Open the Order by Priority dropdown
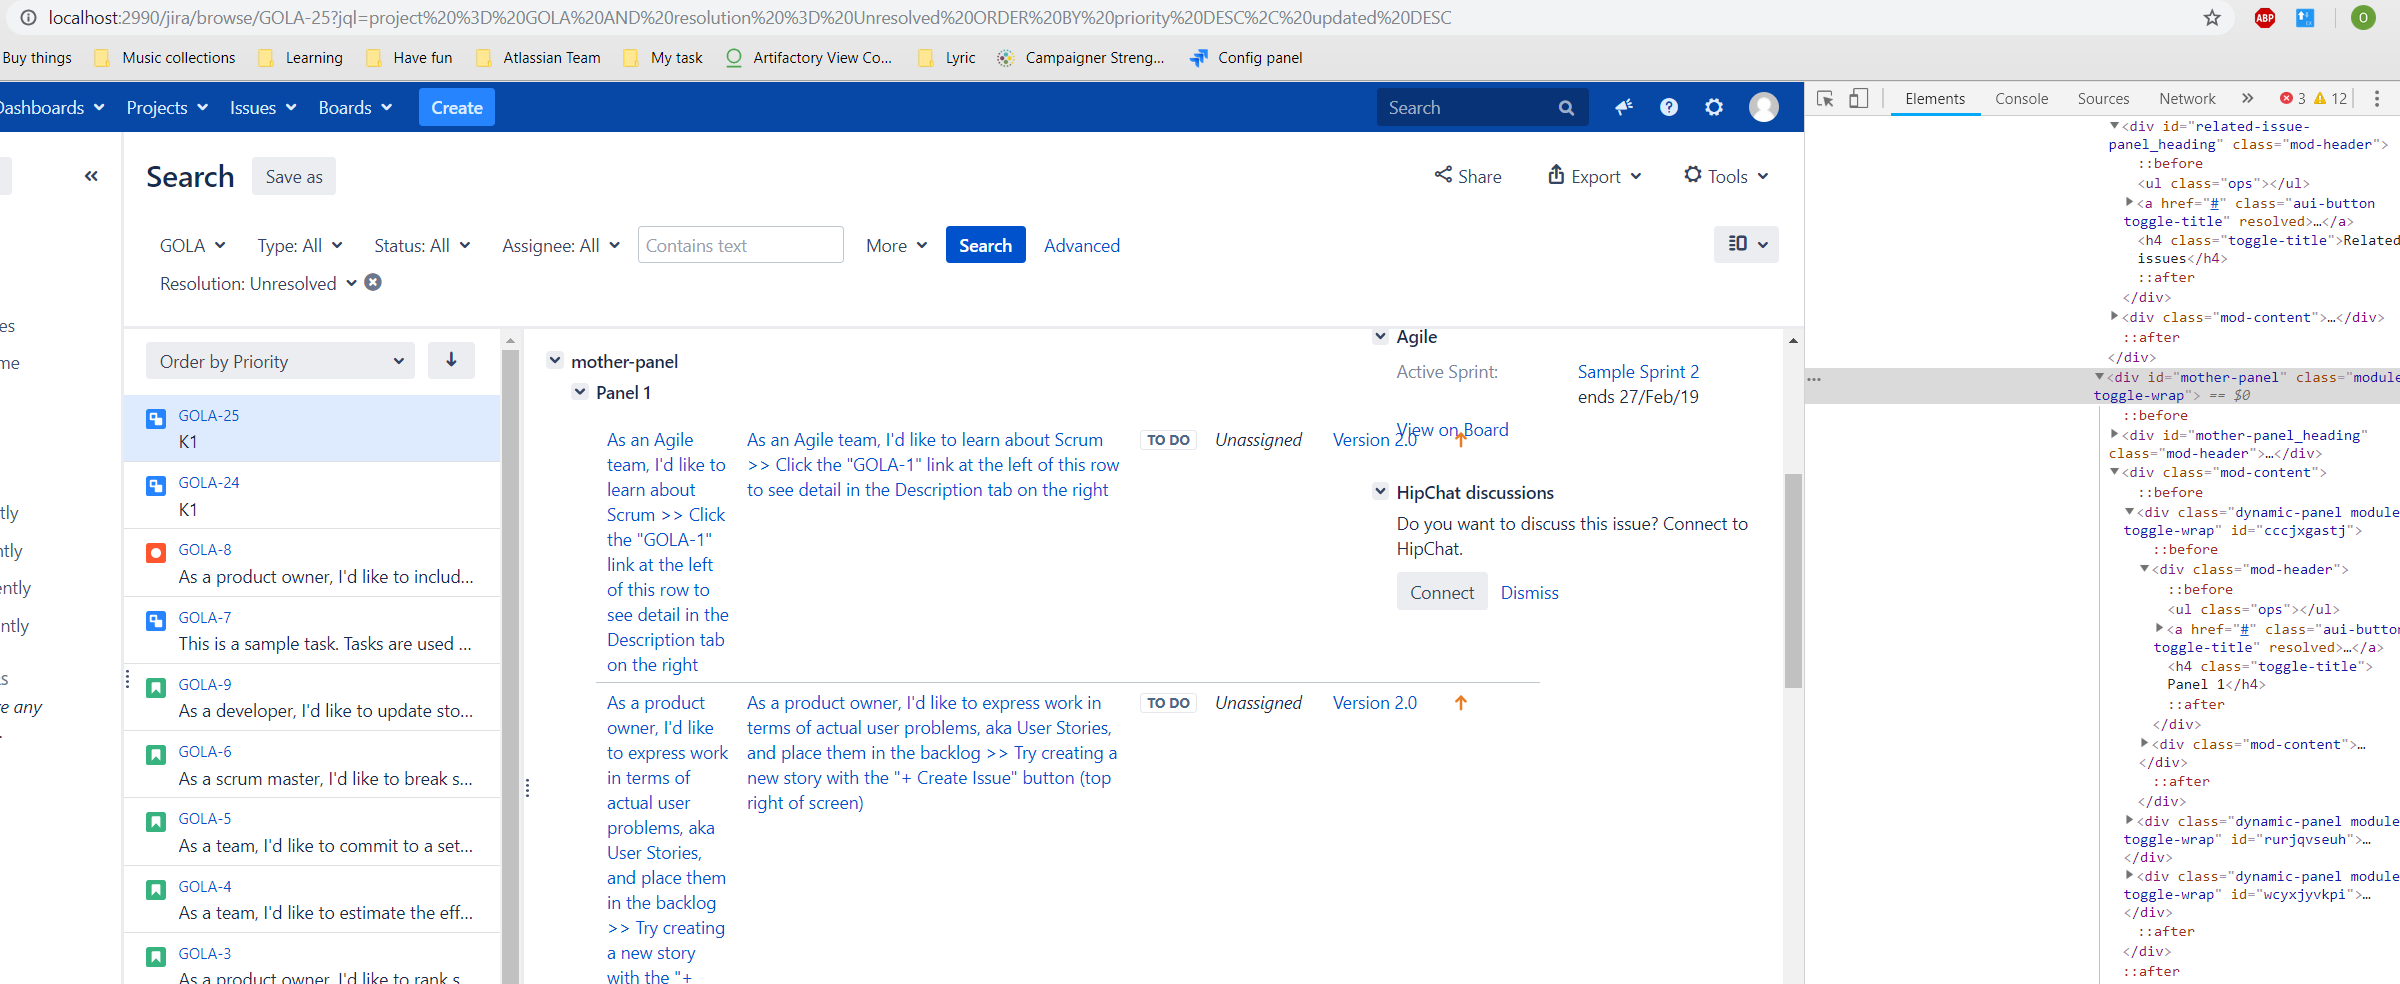Viewport: 2400px width, 984px height. 280,361
